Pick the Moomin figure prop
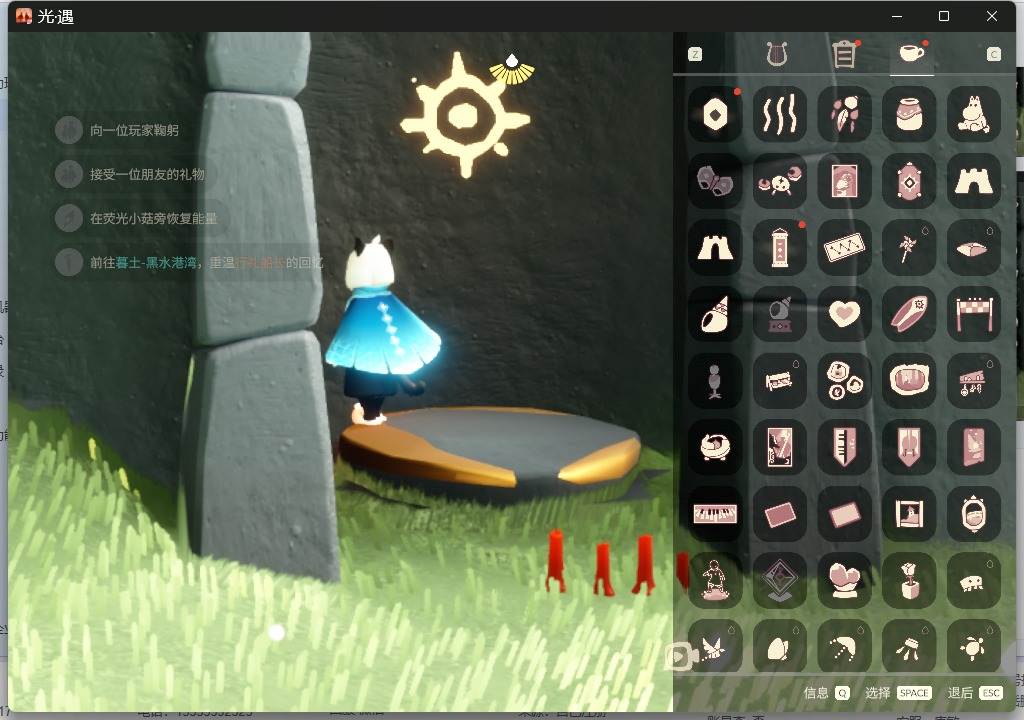The height and width of the screenshot is (720, 1024). [x=974, y=115]
